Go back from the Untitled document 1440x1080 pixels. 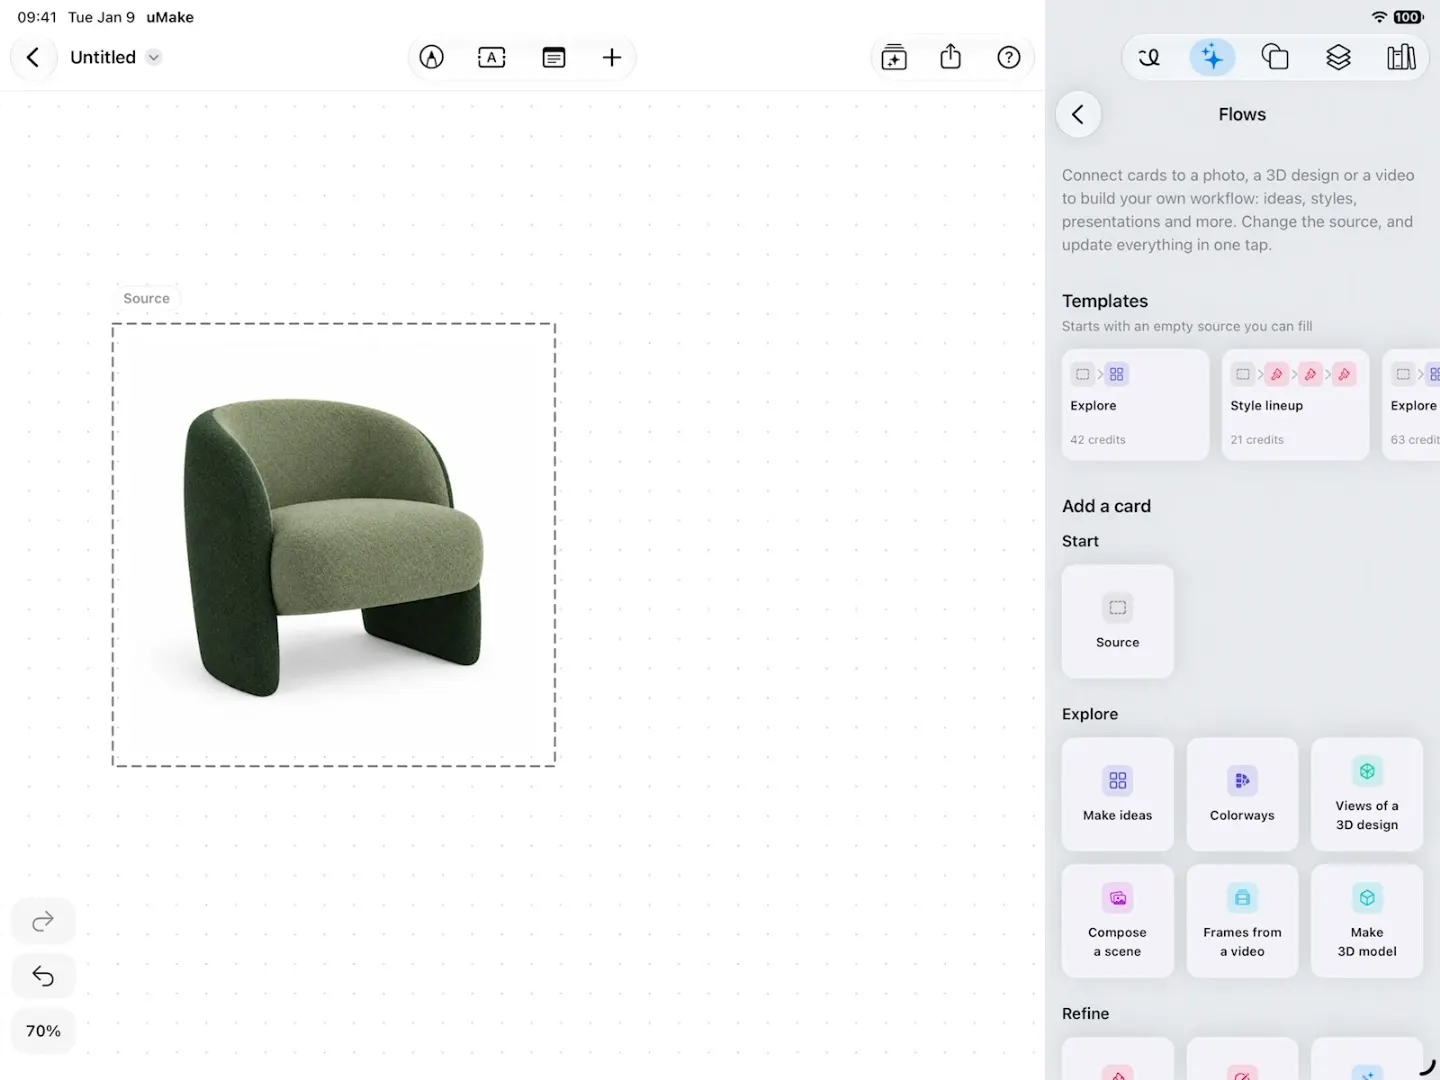[x=33, y=57]
